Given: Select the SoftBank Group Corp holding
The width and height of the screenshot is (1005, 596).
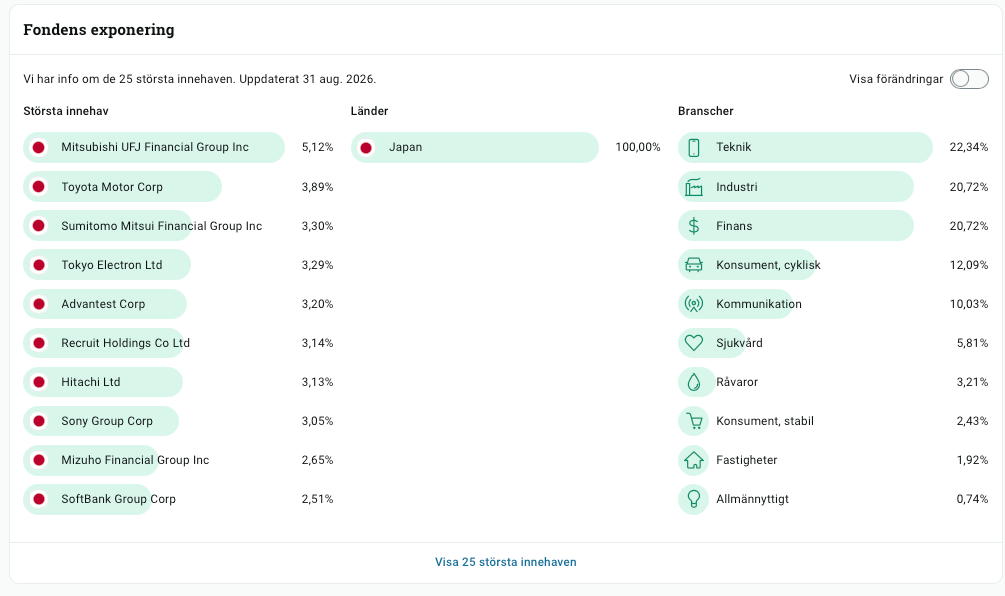Looking at the screenshot, I should (178, 499).
